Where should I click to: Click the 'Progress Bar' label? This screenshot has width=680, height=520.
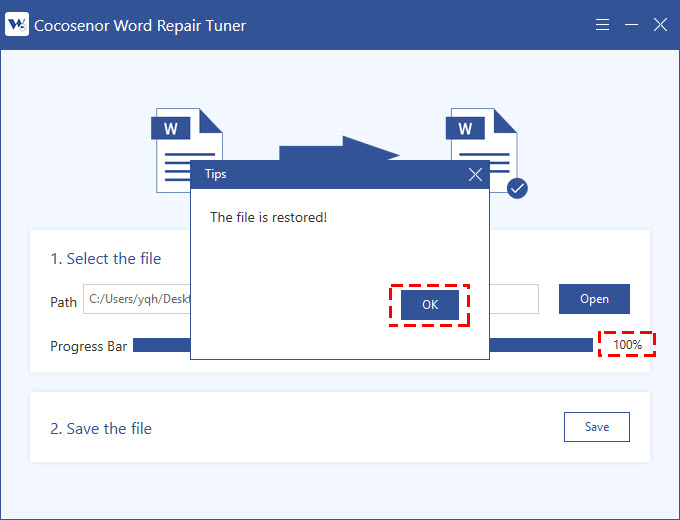tap(88, 346)
